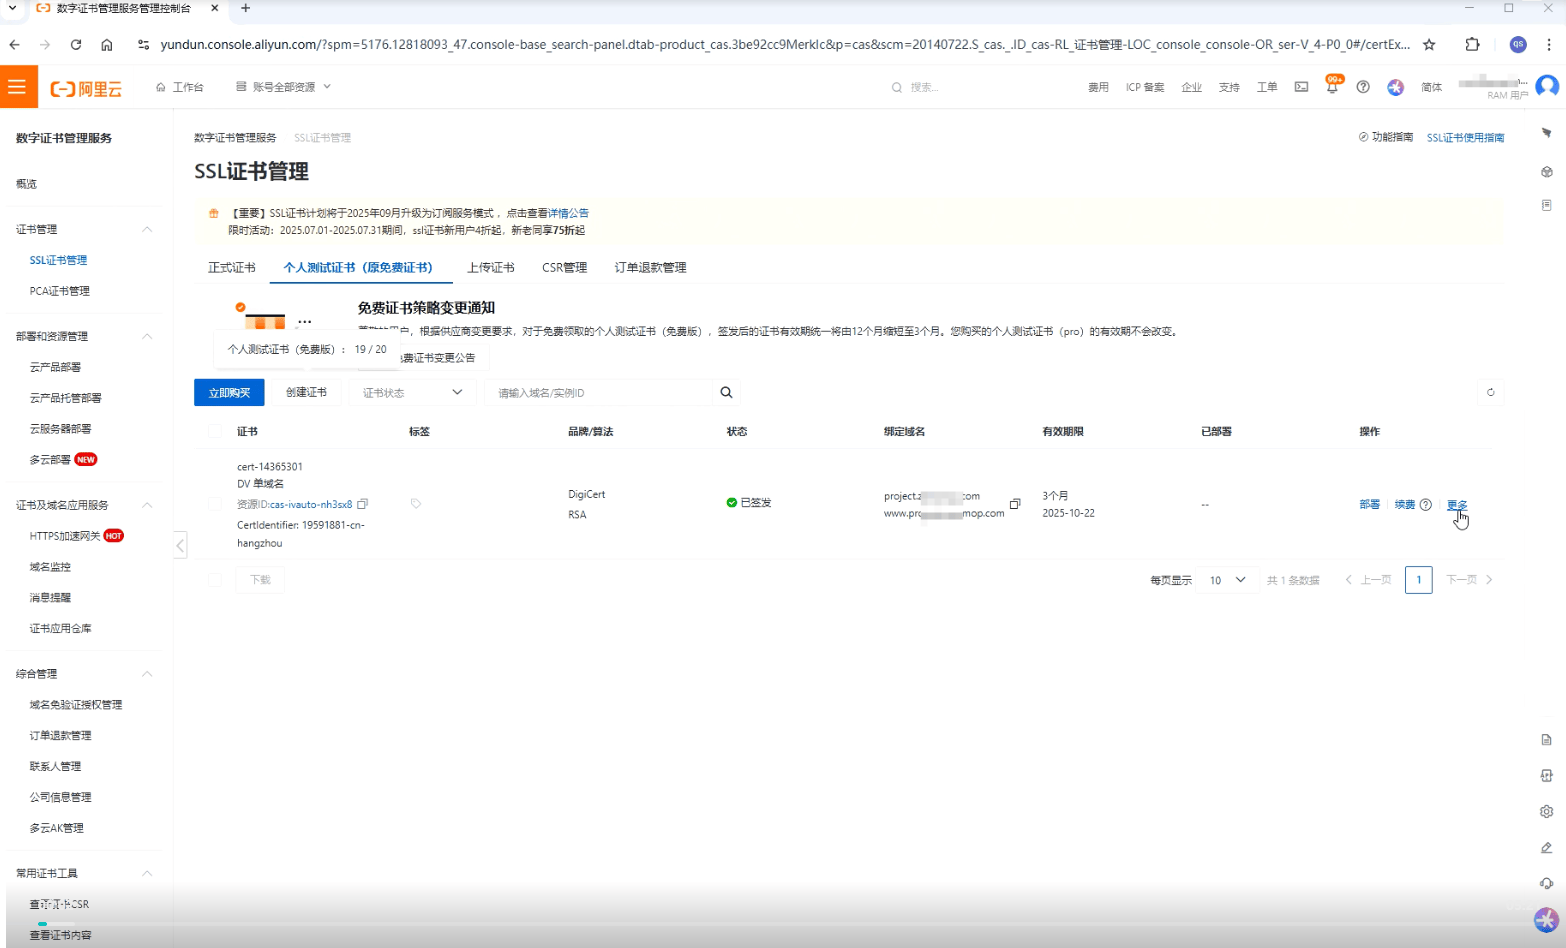Click 续费 for the certificate

(1405, 504)
